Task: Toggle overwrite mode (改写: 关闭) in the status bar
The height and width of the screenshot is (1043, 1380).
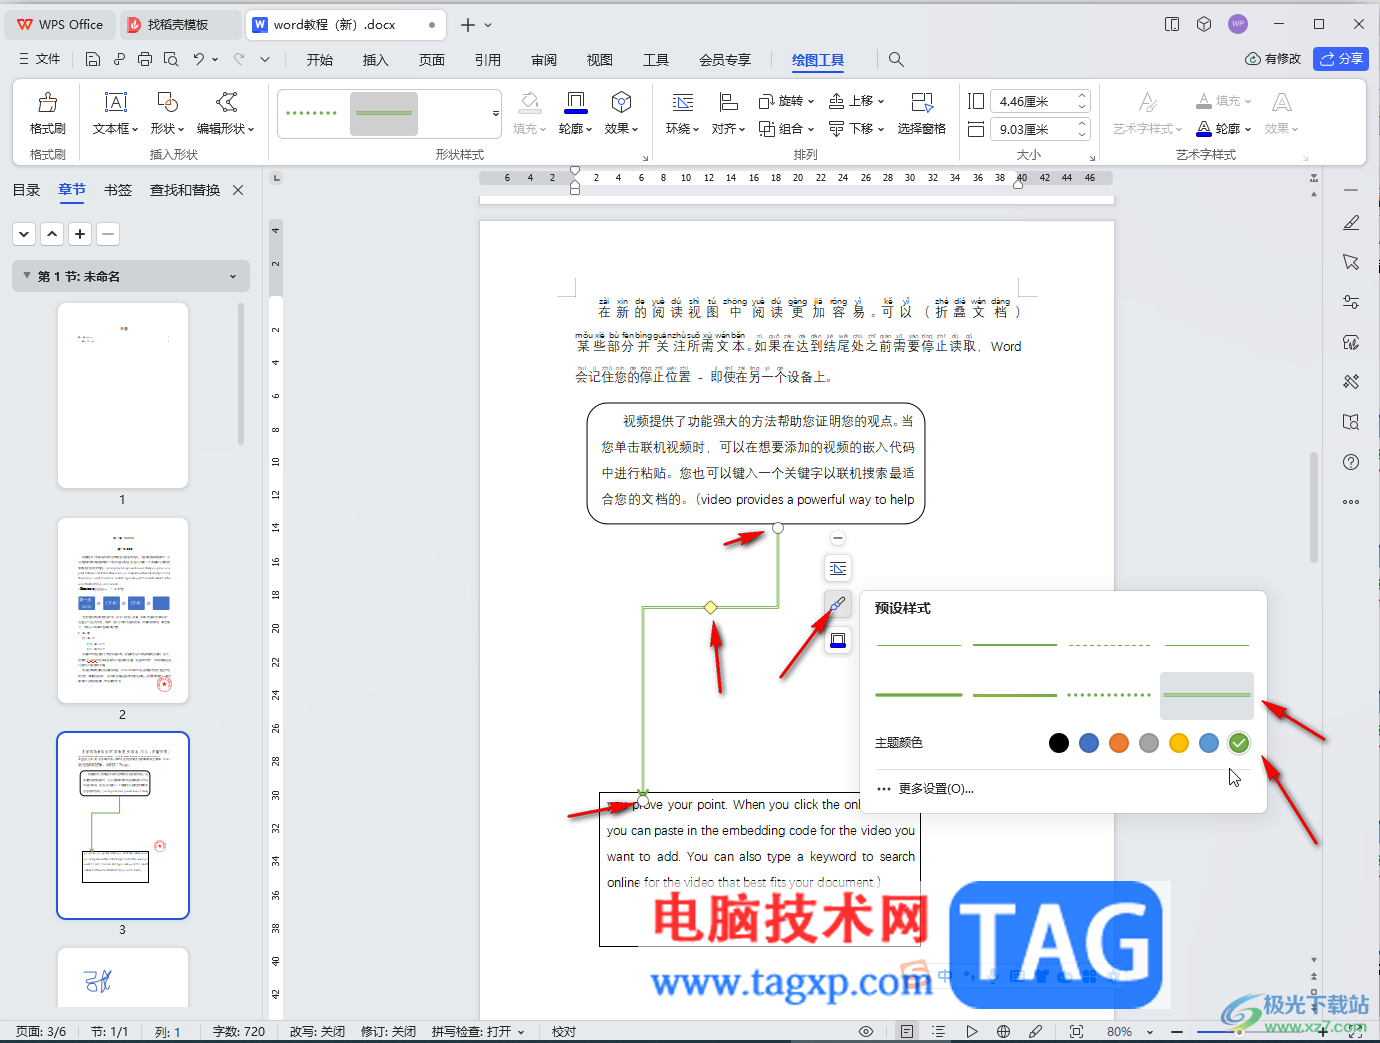Action: point(317,1031)
